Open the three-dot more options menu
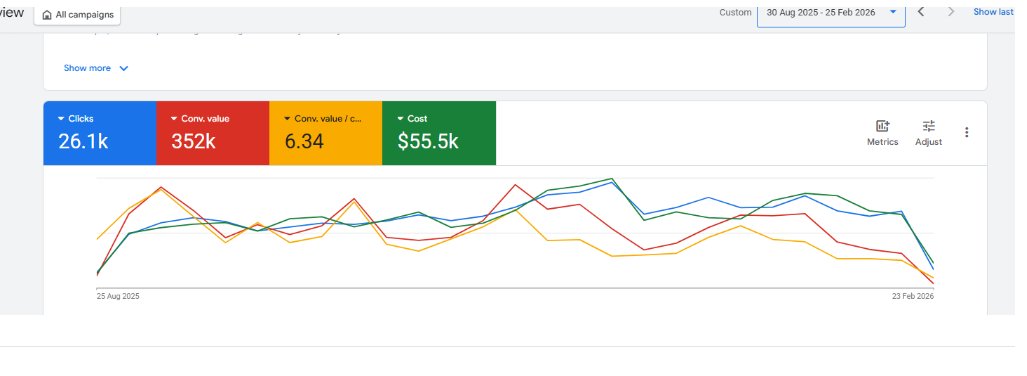 pos(967,132)
